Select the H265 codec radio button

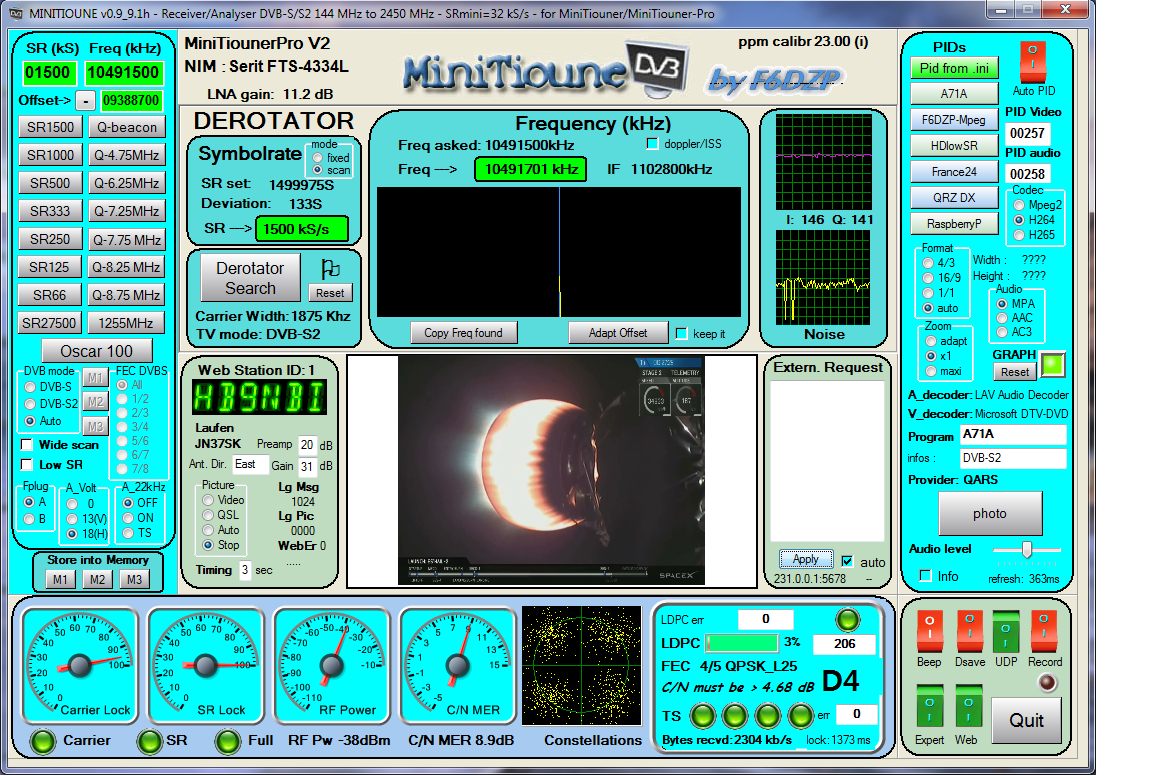click(x=1019, y=235)
